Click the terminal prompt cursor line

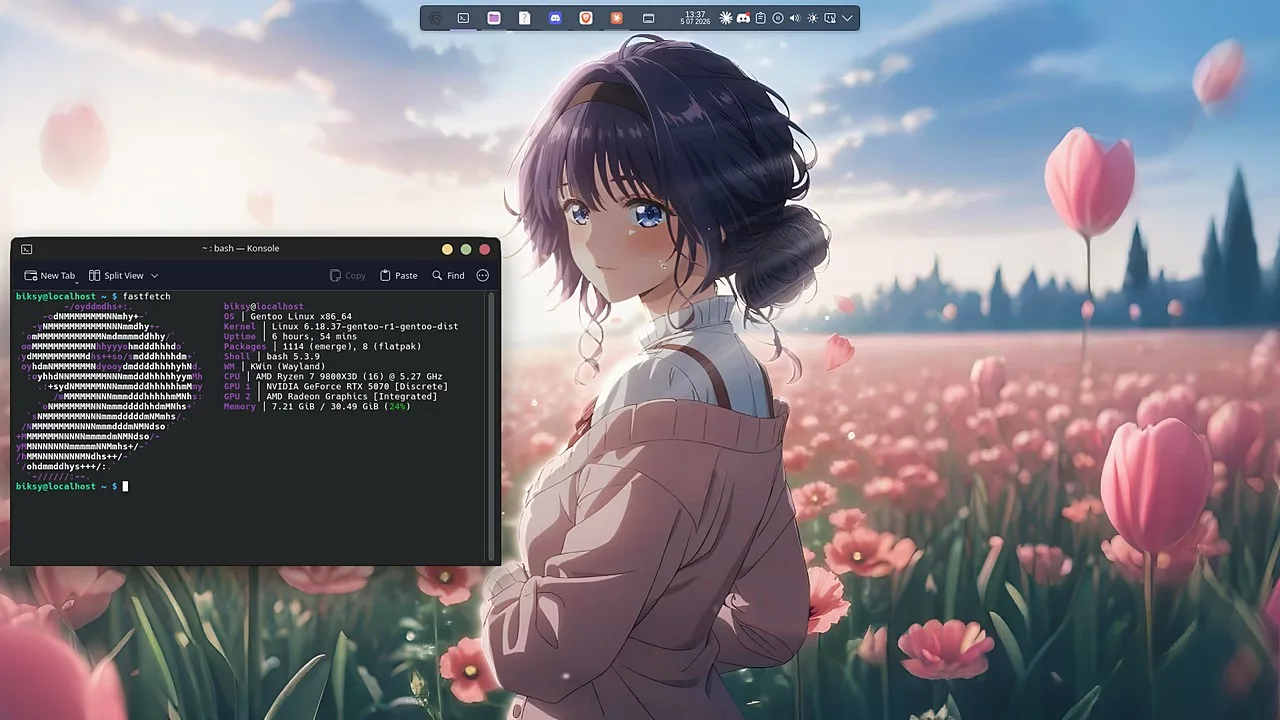72,486
